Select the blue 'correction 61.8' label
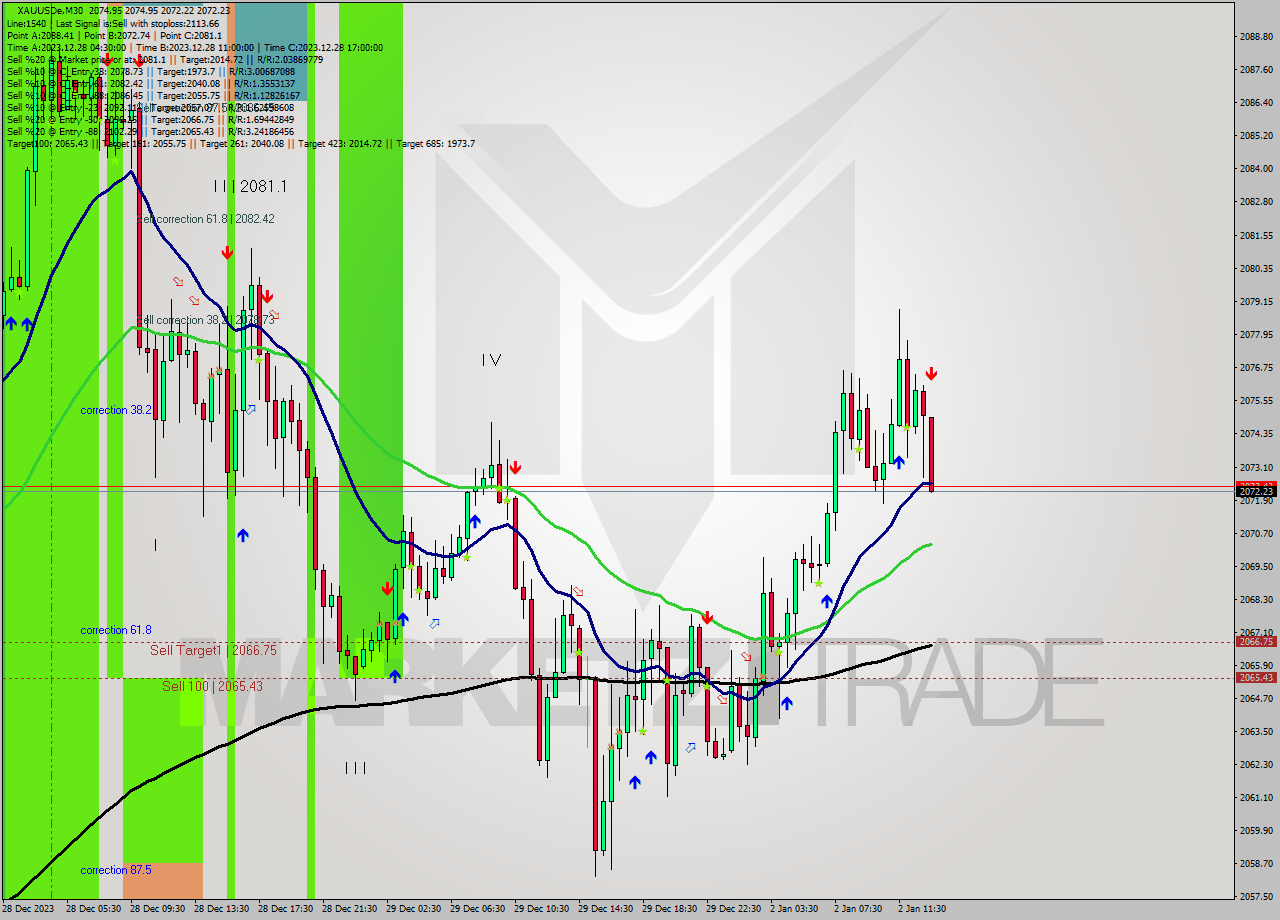 point(116,630)
